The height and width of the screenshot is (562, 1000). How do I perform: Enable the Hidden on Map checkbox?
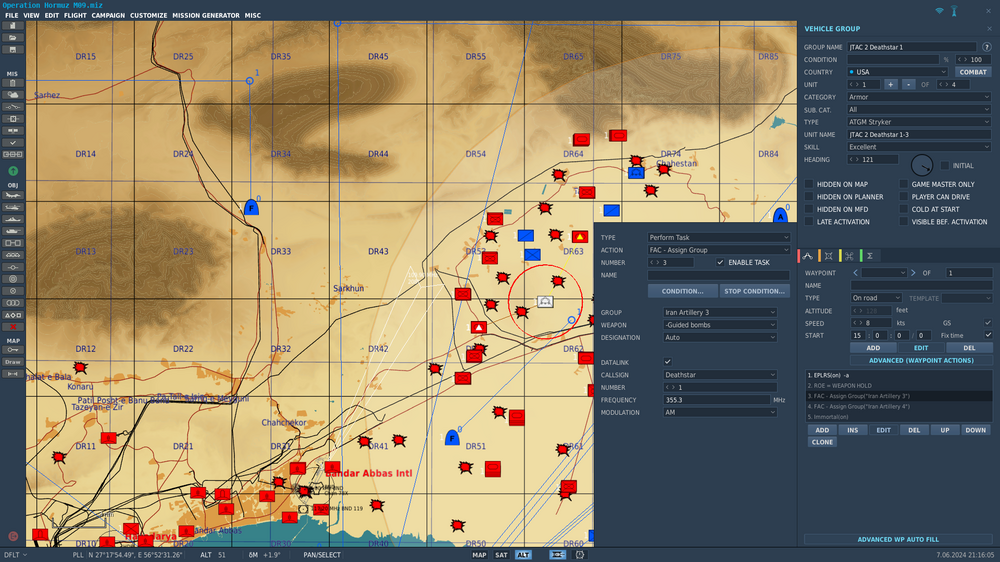pos(809,184)
